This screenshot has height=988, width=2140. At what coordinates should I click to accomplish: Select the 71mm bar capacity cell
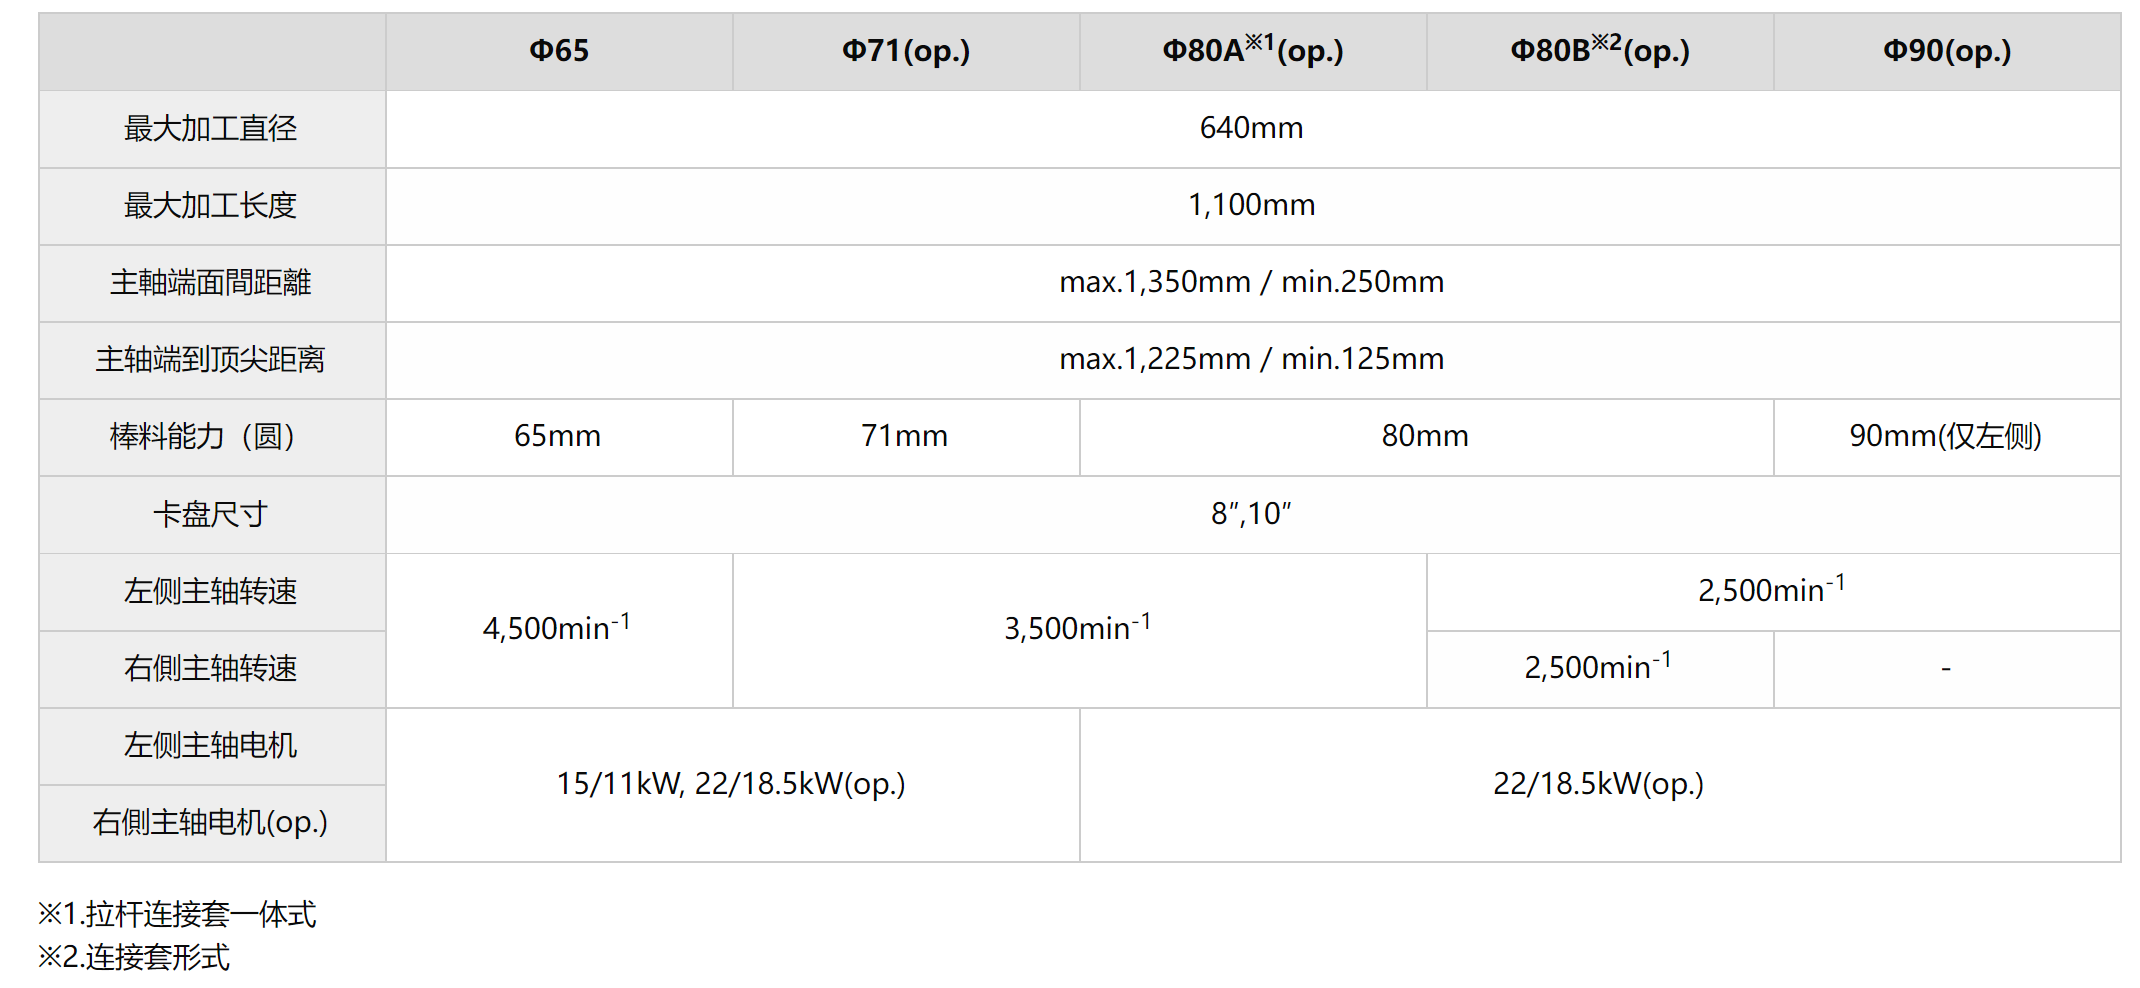click(x=905, y=436)
